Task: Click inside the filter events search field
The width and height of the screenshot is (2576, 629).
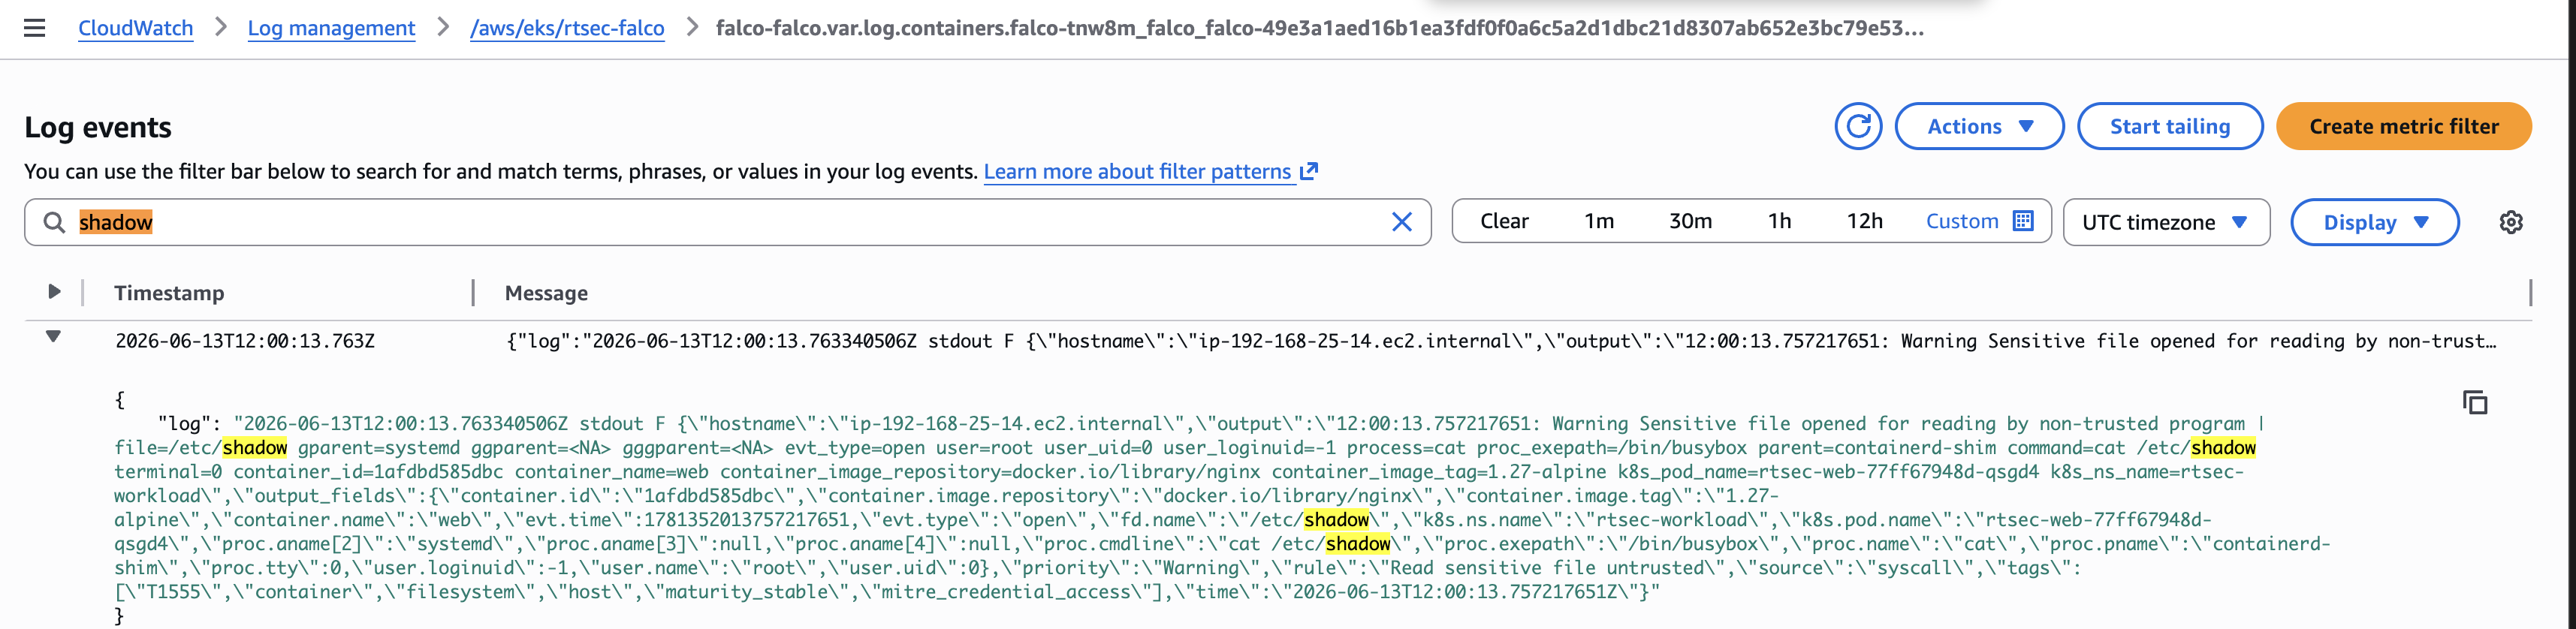Action: 728,222
